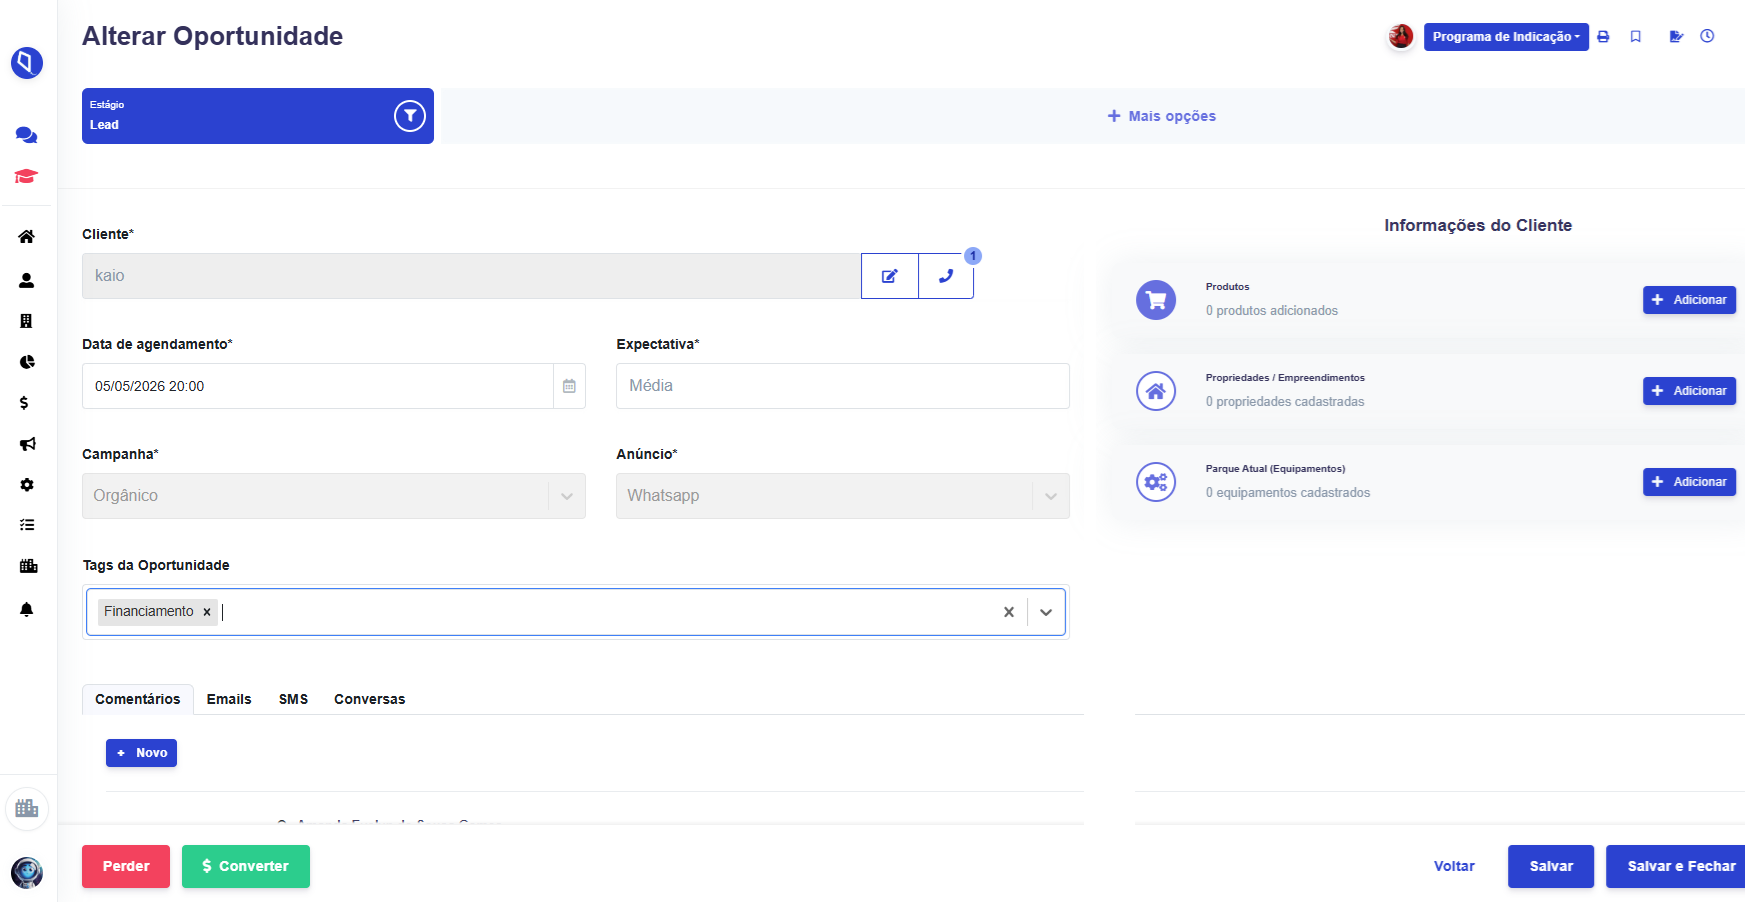Go to home via the house icon
1745x902 pixels.
(x=27, y=237)
